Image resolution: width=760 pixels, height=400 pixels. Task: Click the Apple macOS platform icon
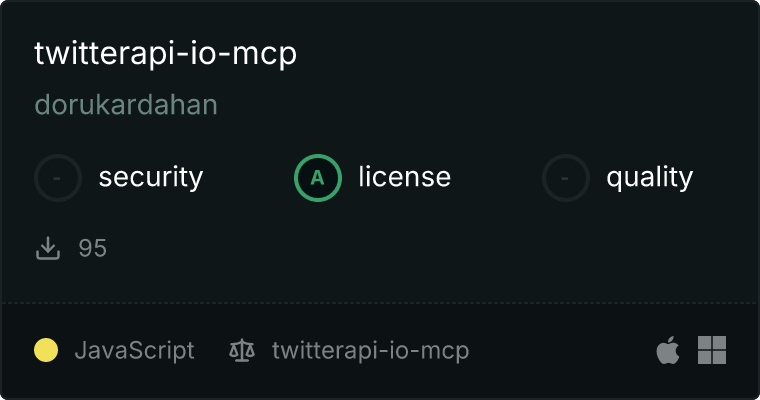[x=668, y=350]
